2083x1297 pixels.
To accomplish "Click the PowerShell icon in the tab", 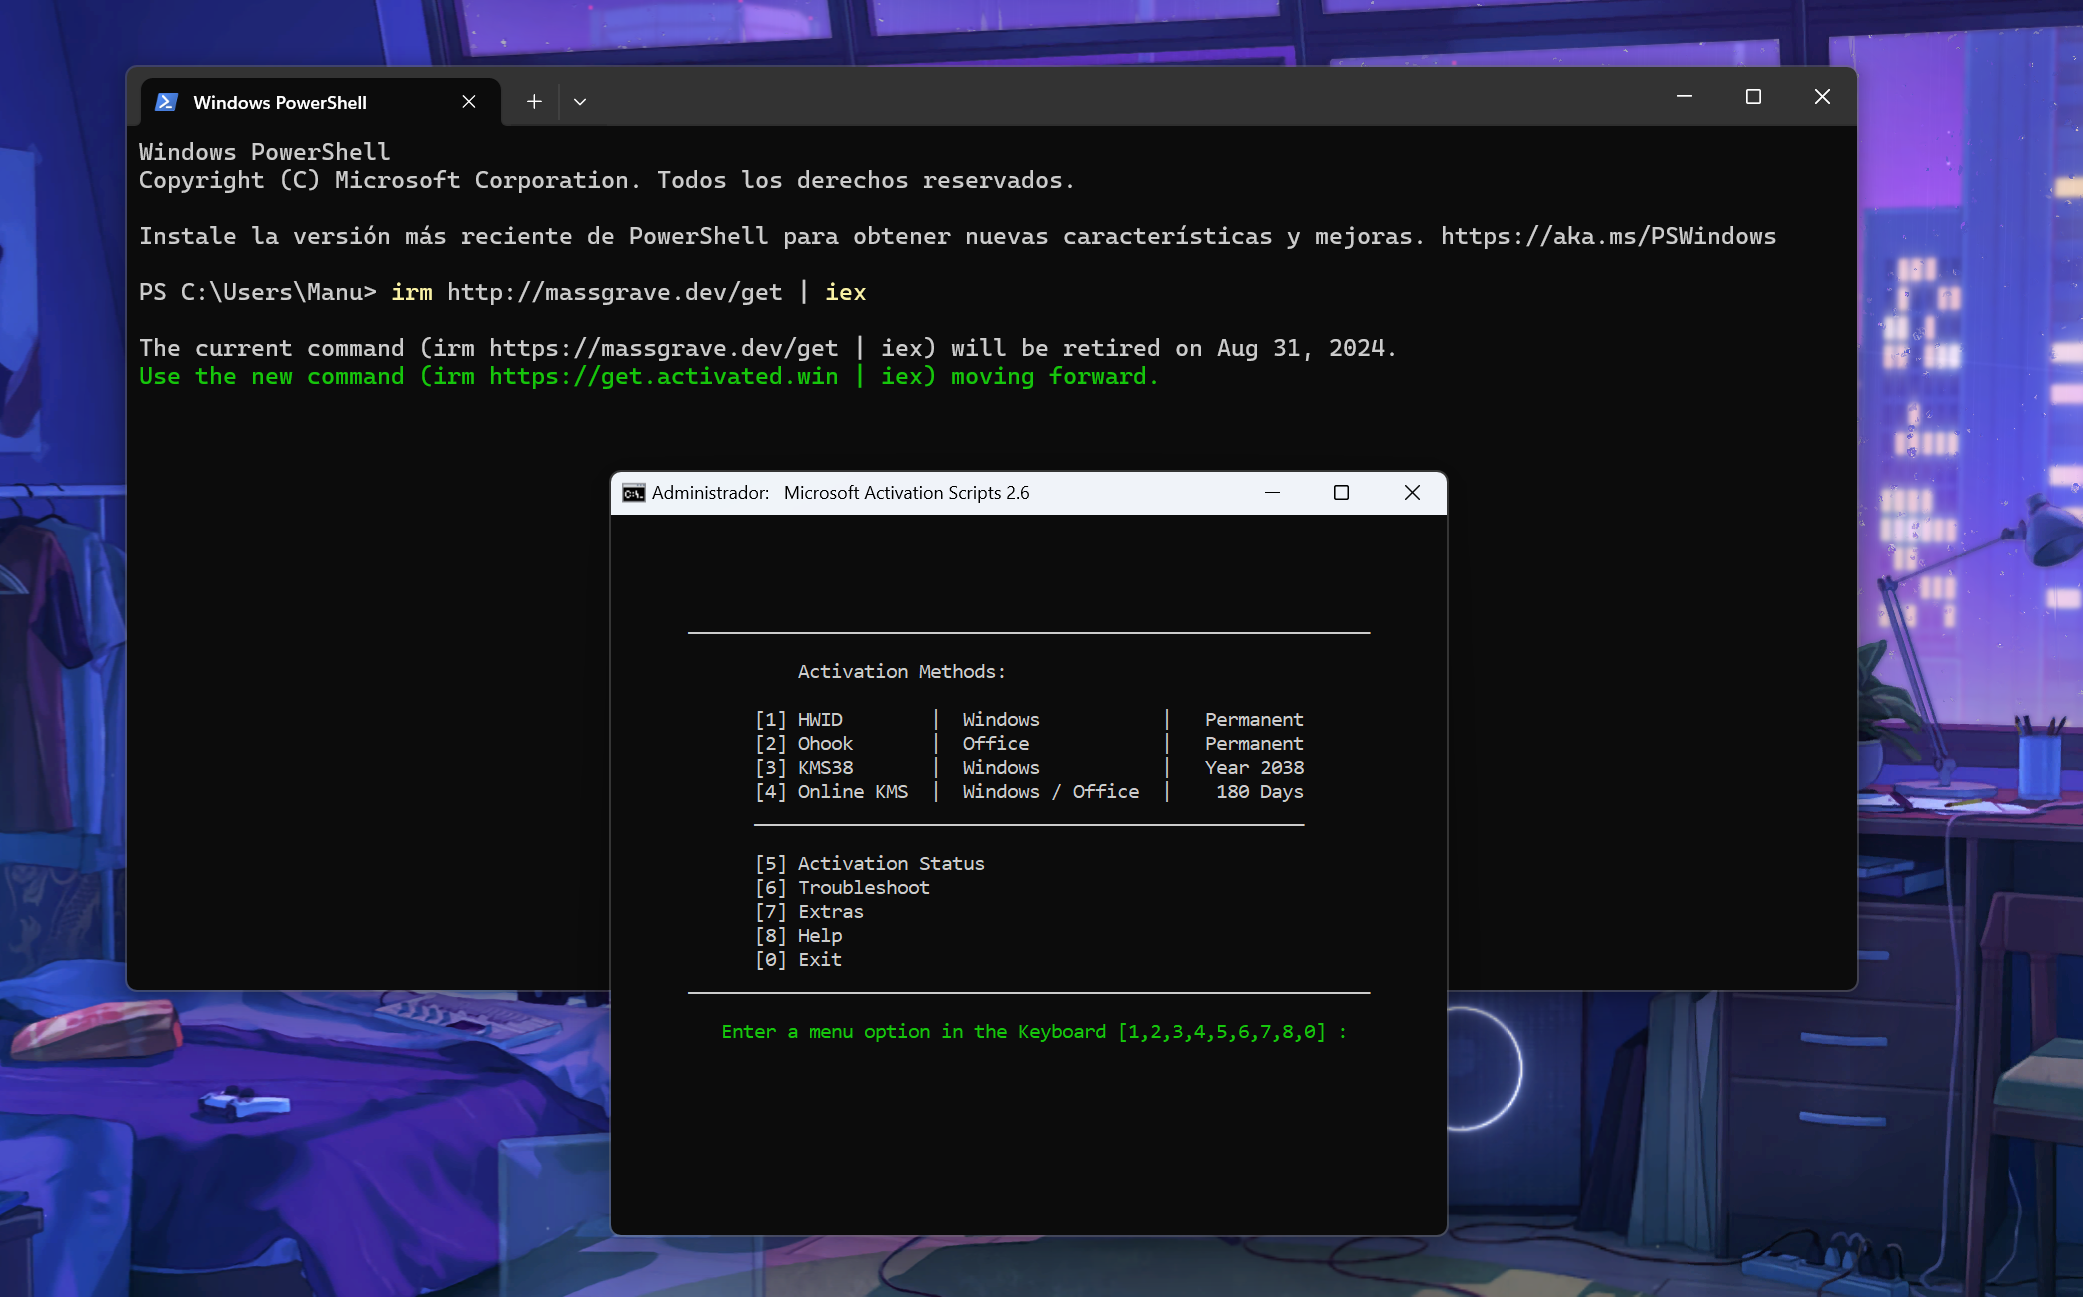I will [x=166, y=102].
